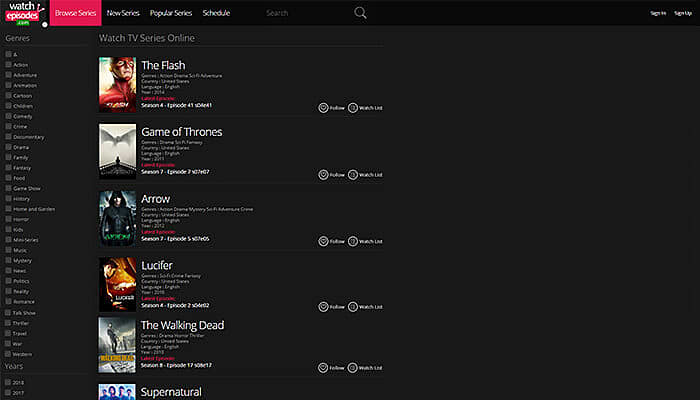Open the New Series tab

tap(123, 13)
